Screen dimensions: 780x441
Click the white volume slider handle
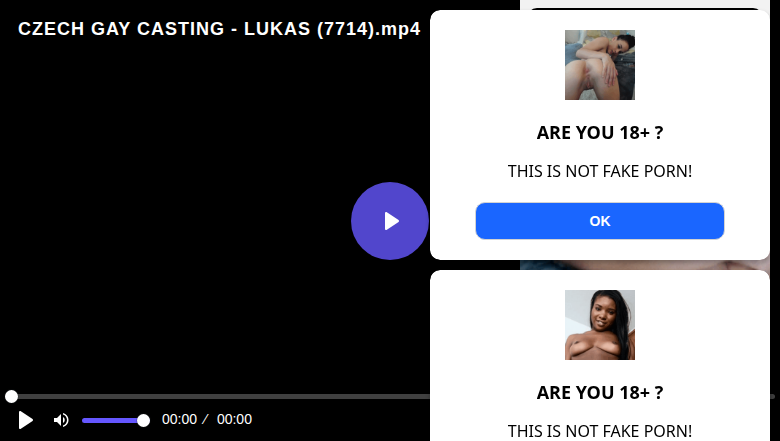coord(143,421)
